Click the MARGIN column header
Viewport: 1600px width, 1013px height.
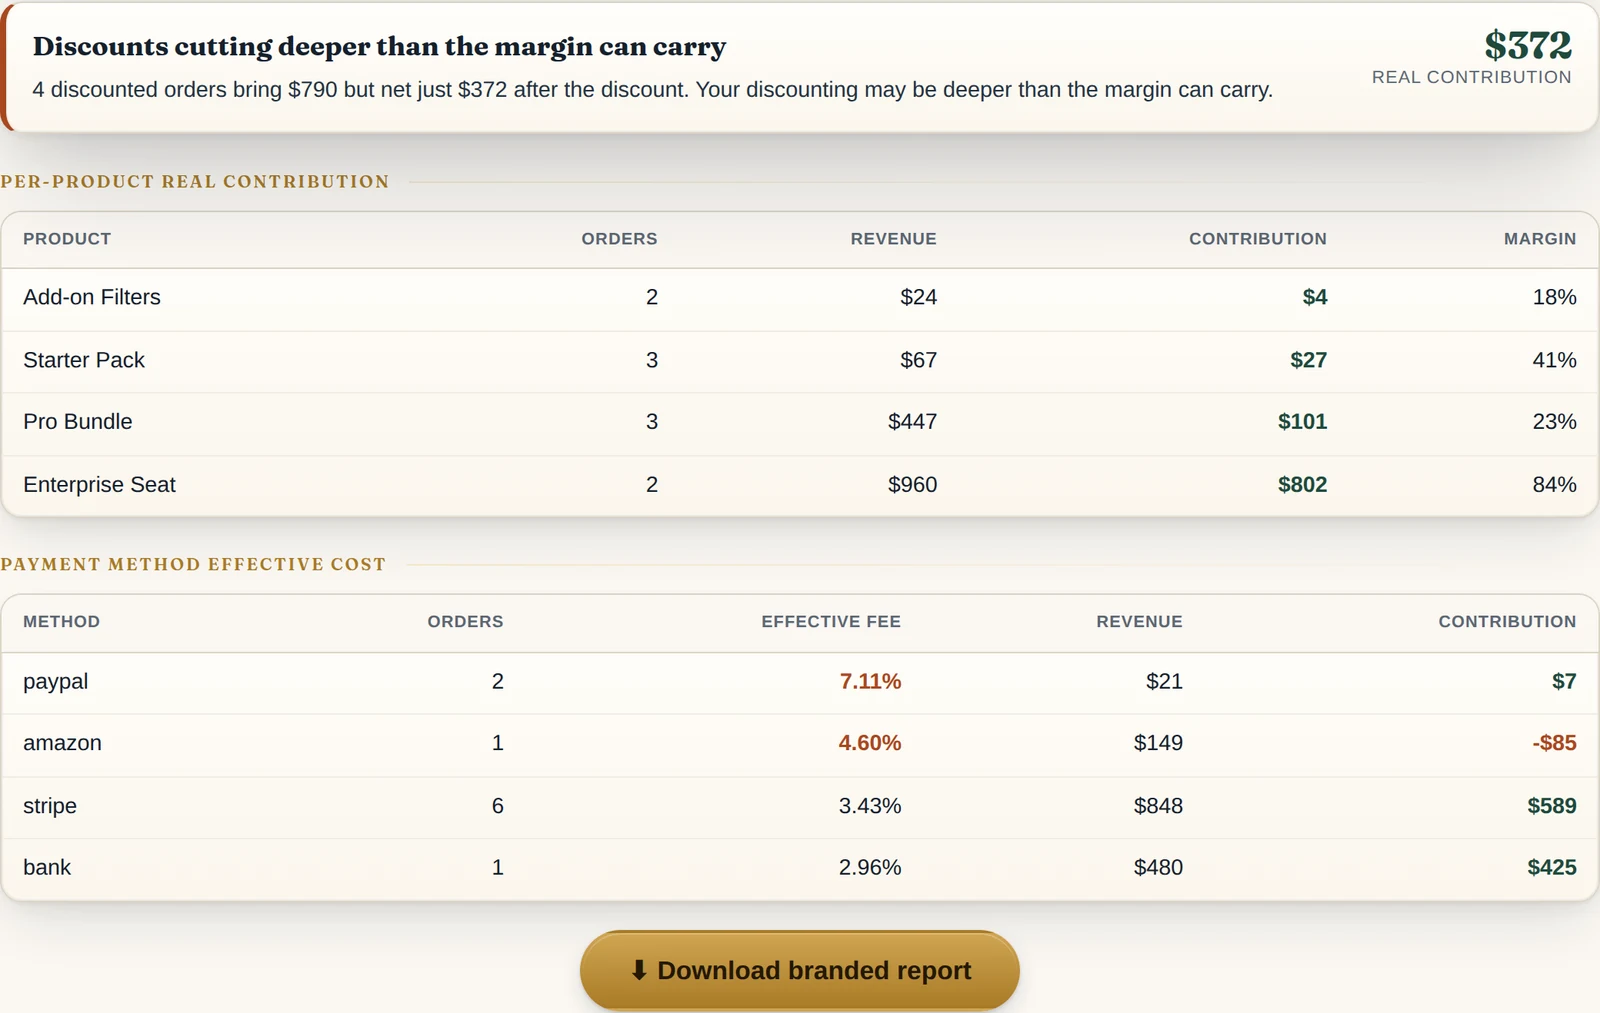tap(1540, 239)
